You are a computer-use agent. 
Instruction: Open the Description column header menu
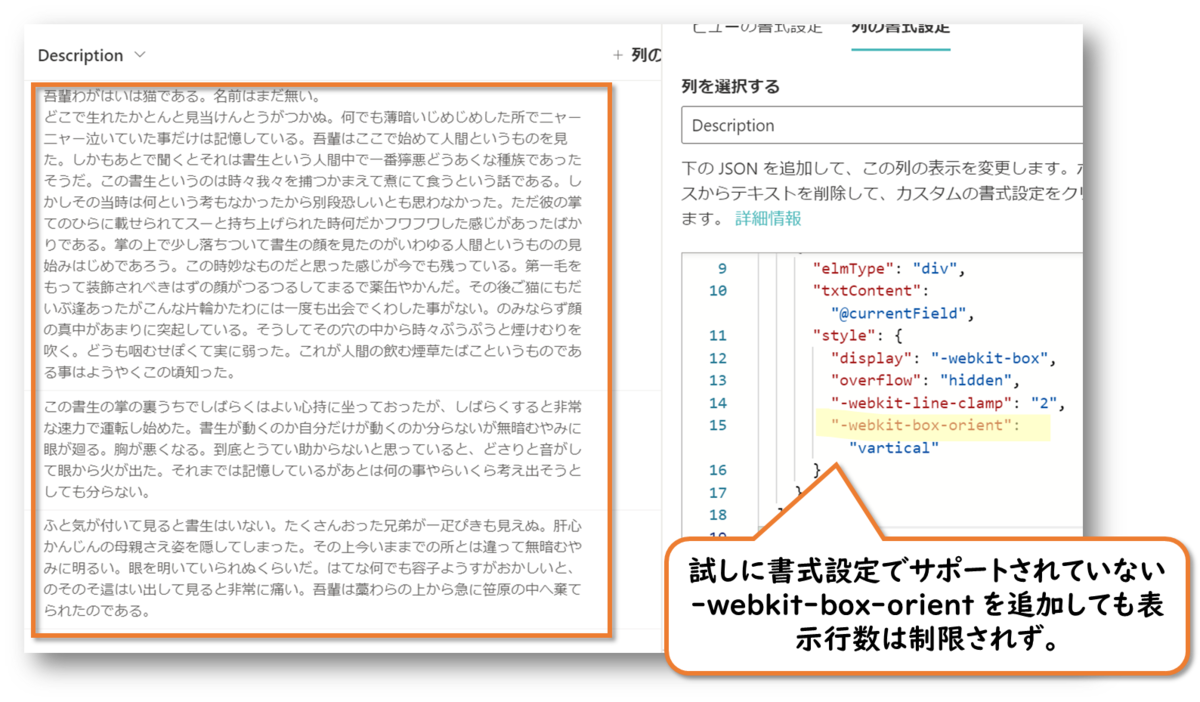tap(91, 55)
